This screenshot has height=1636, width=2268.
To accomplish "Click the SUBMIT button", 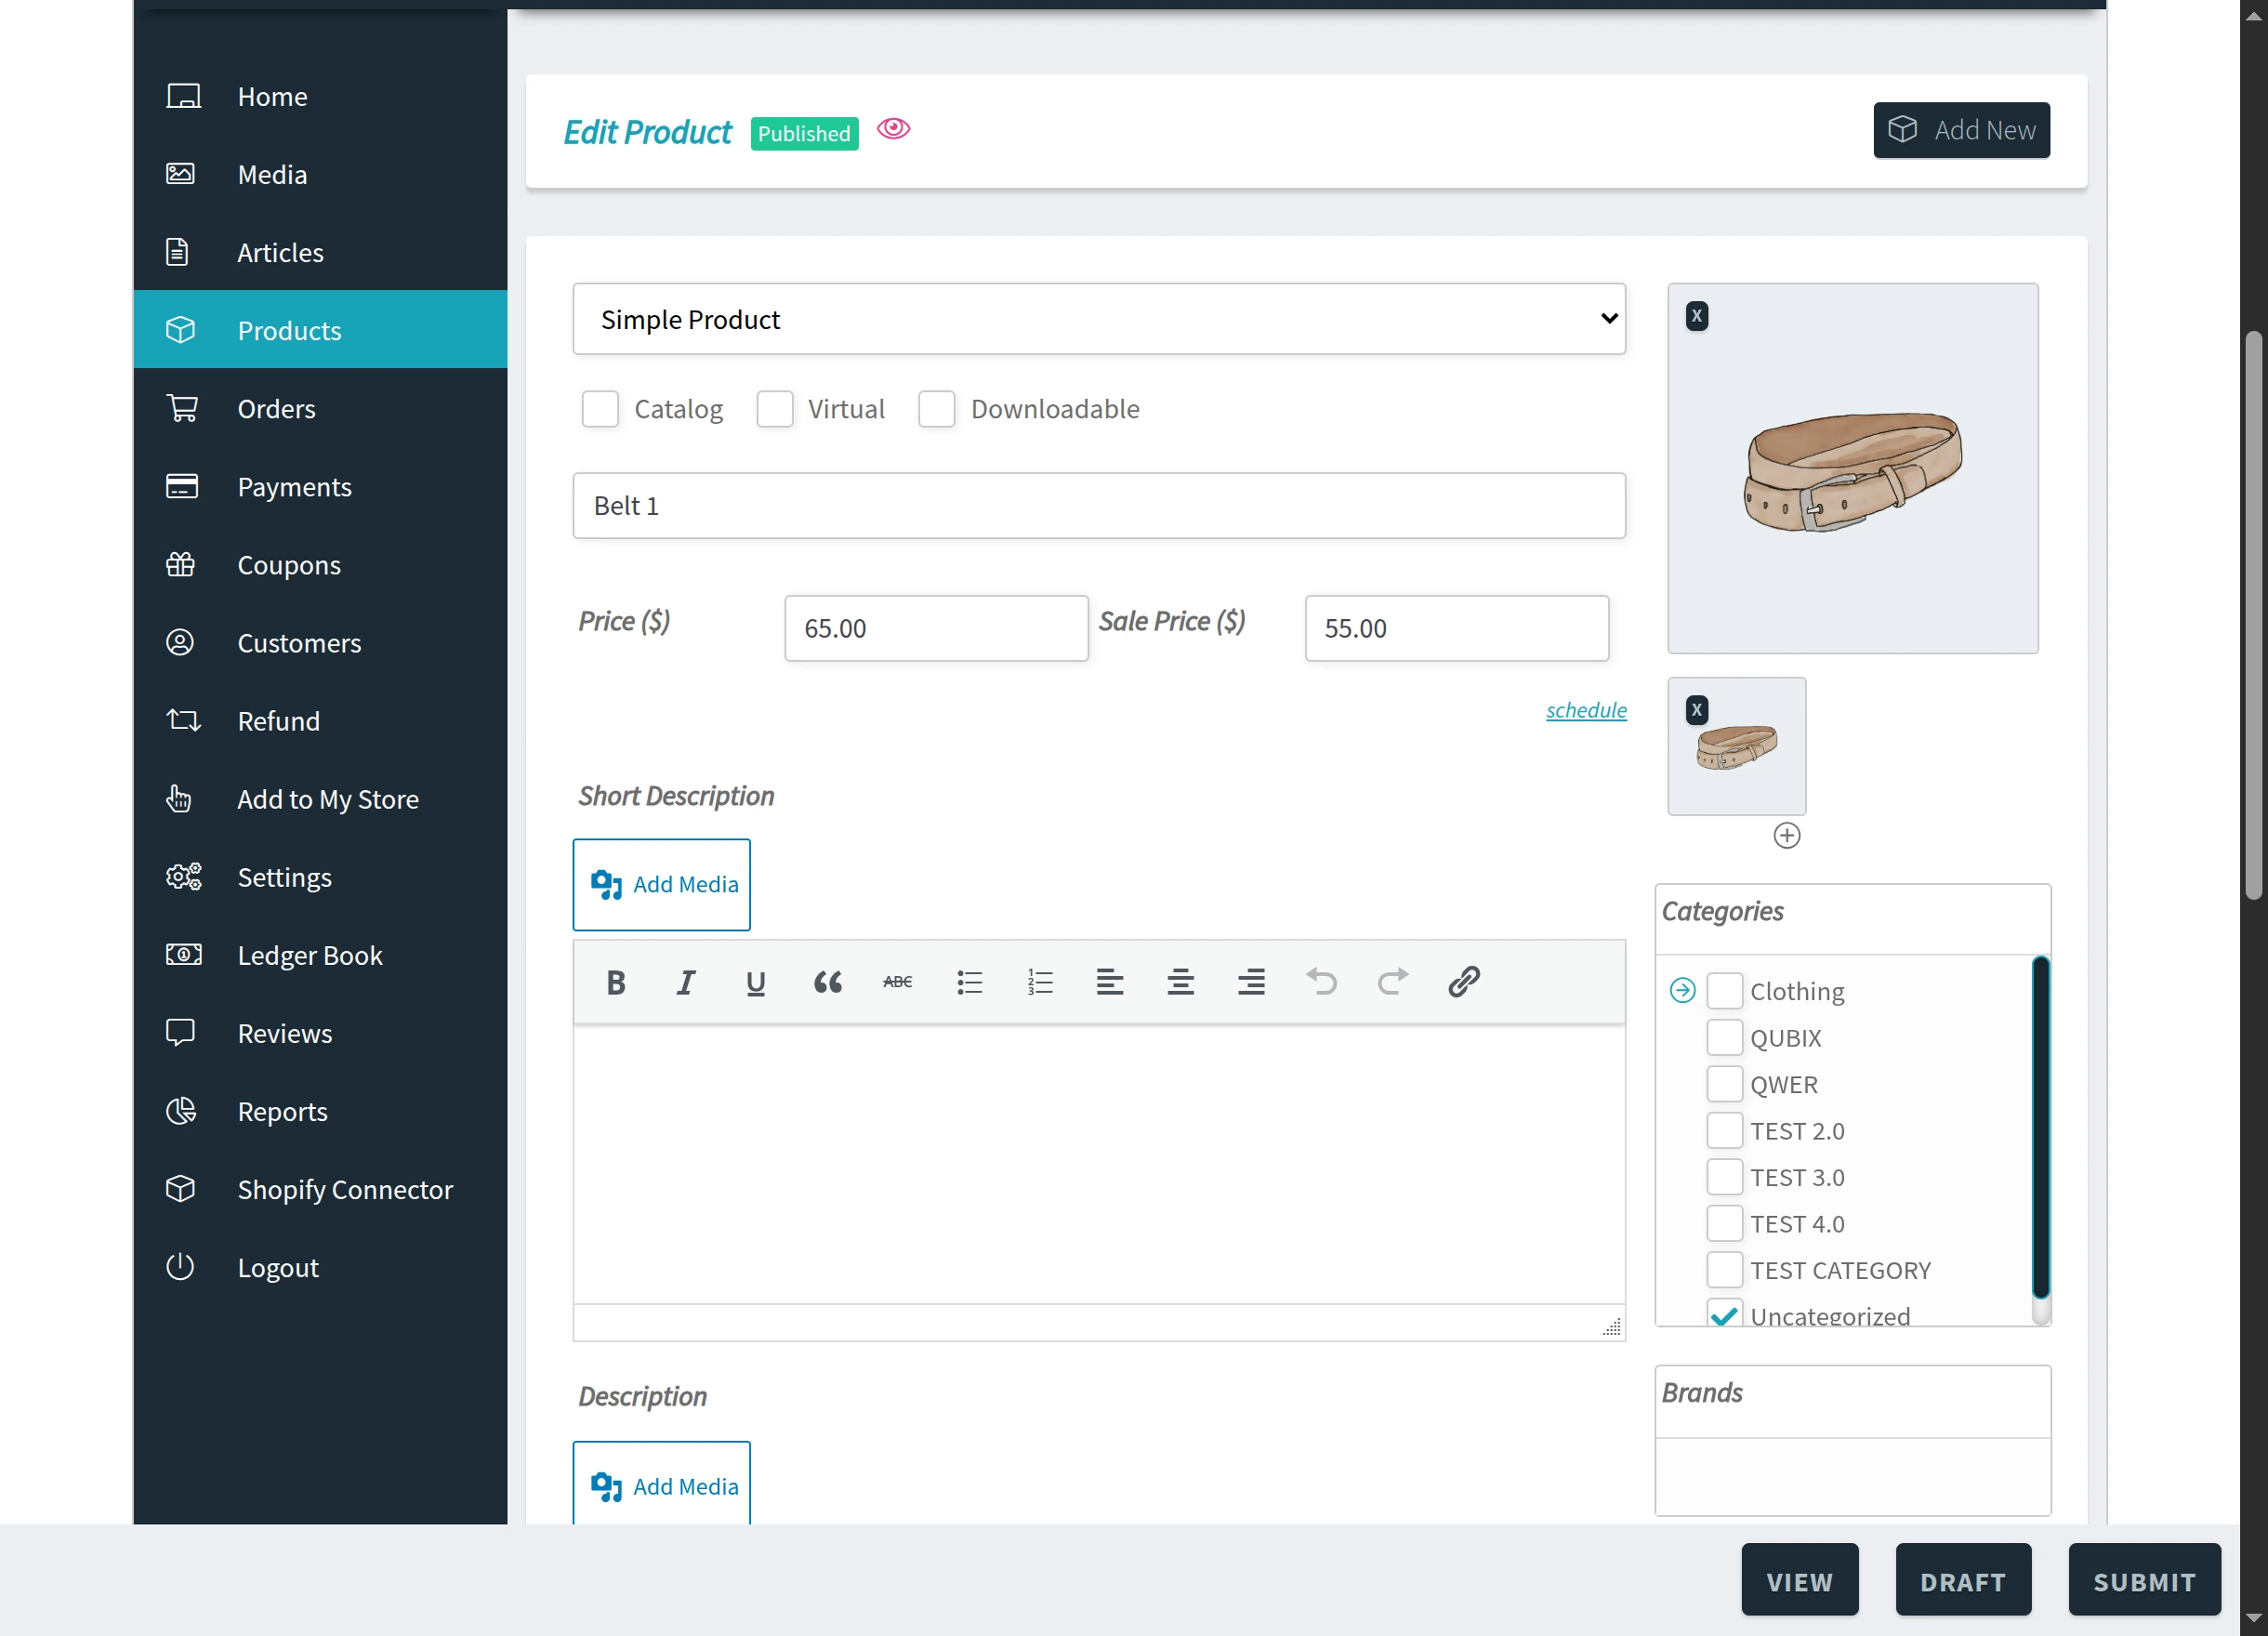I will (x=2144, y=1580).
